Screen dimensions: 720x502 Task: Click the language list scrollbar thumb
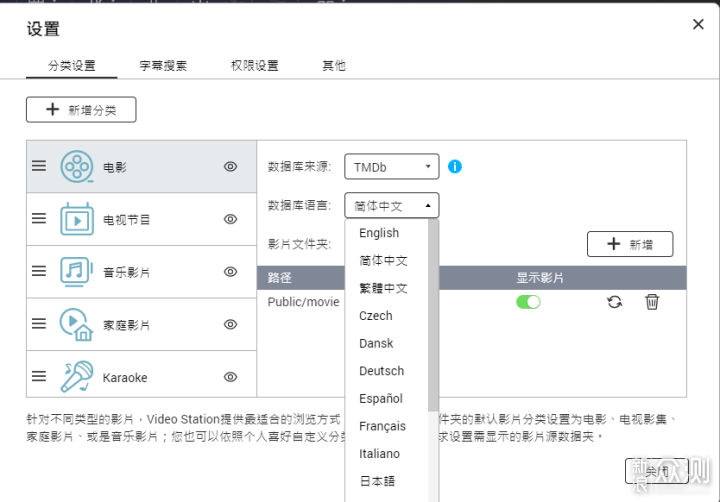[433, 315]
